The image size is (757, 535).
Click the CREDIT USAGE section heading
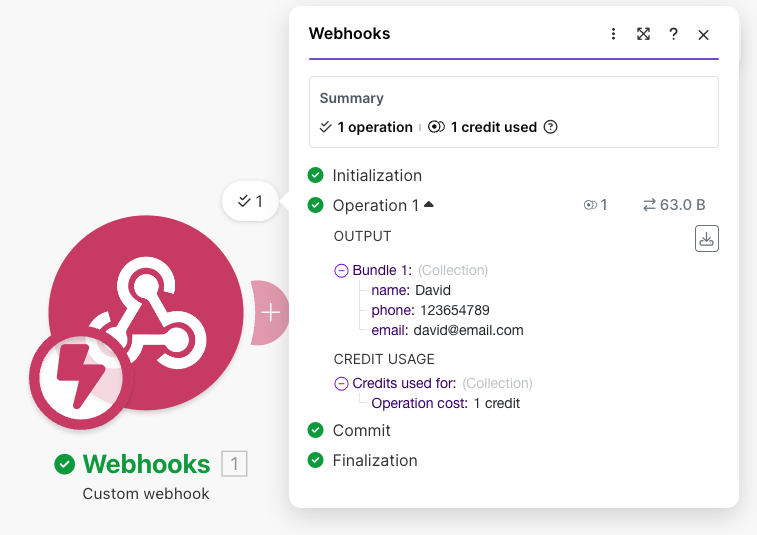click(x=384, y=359)
